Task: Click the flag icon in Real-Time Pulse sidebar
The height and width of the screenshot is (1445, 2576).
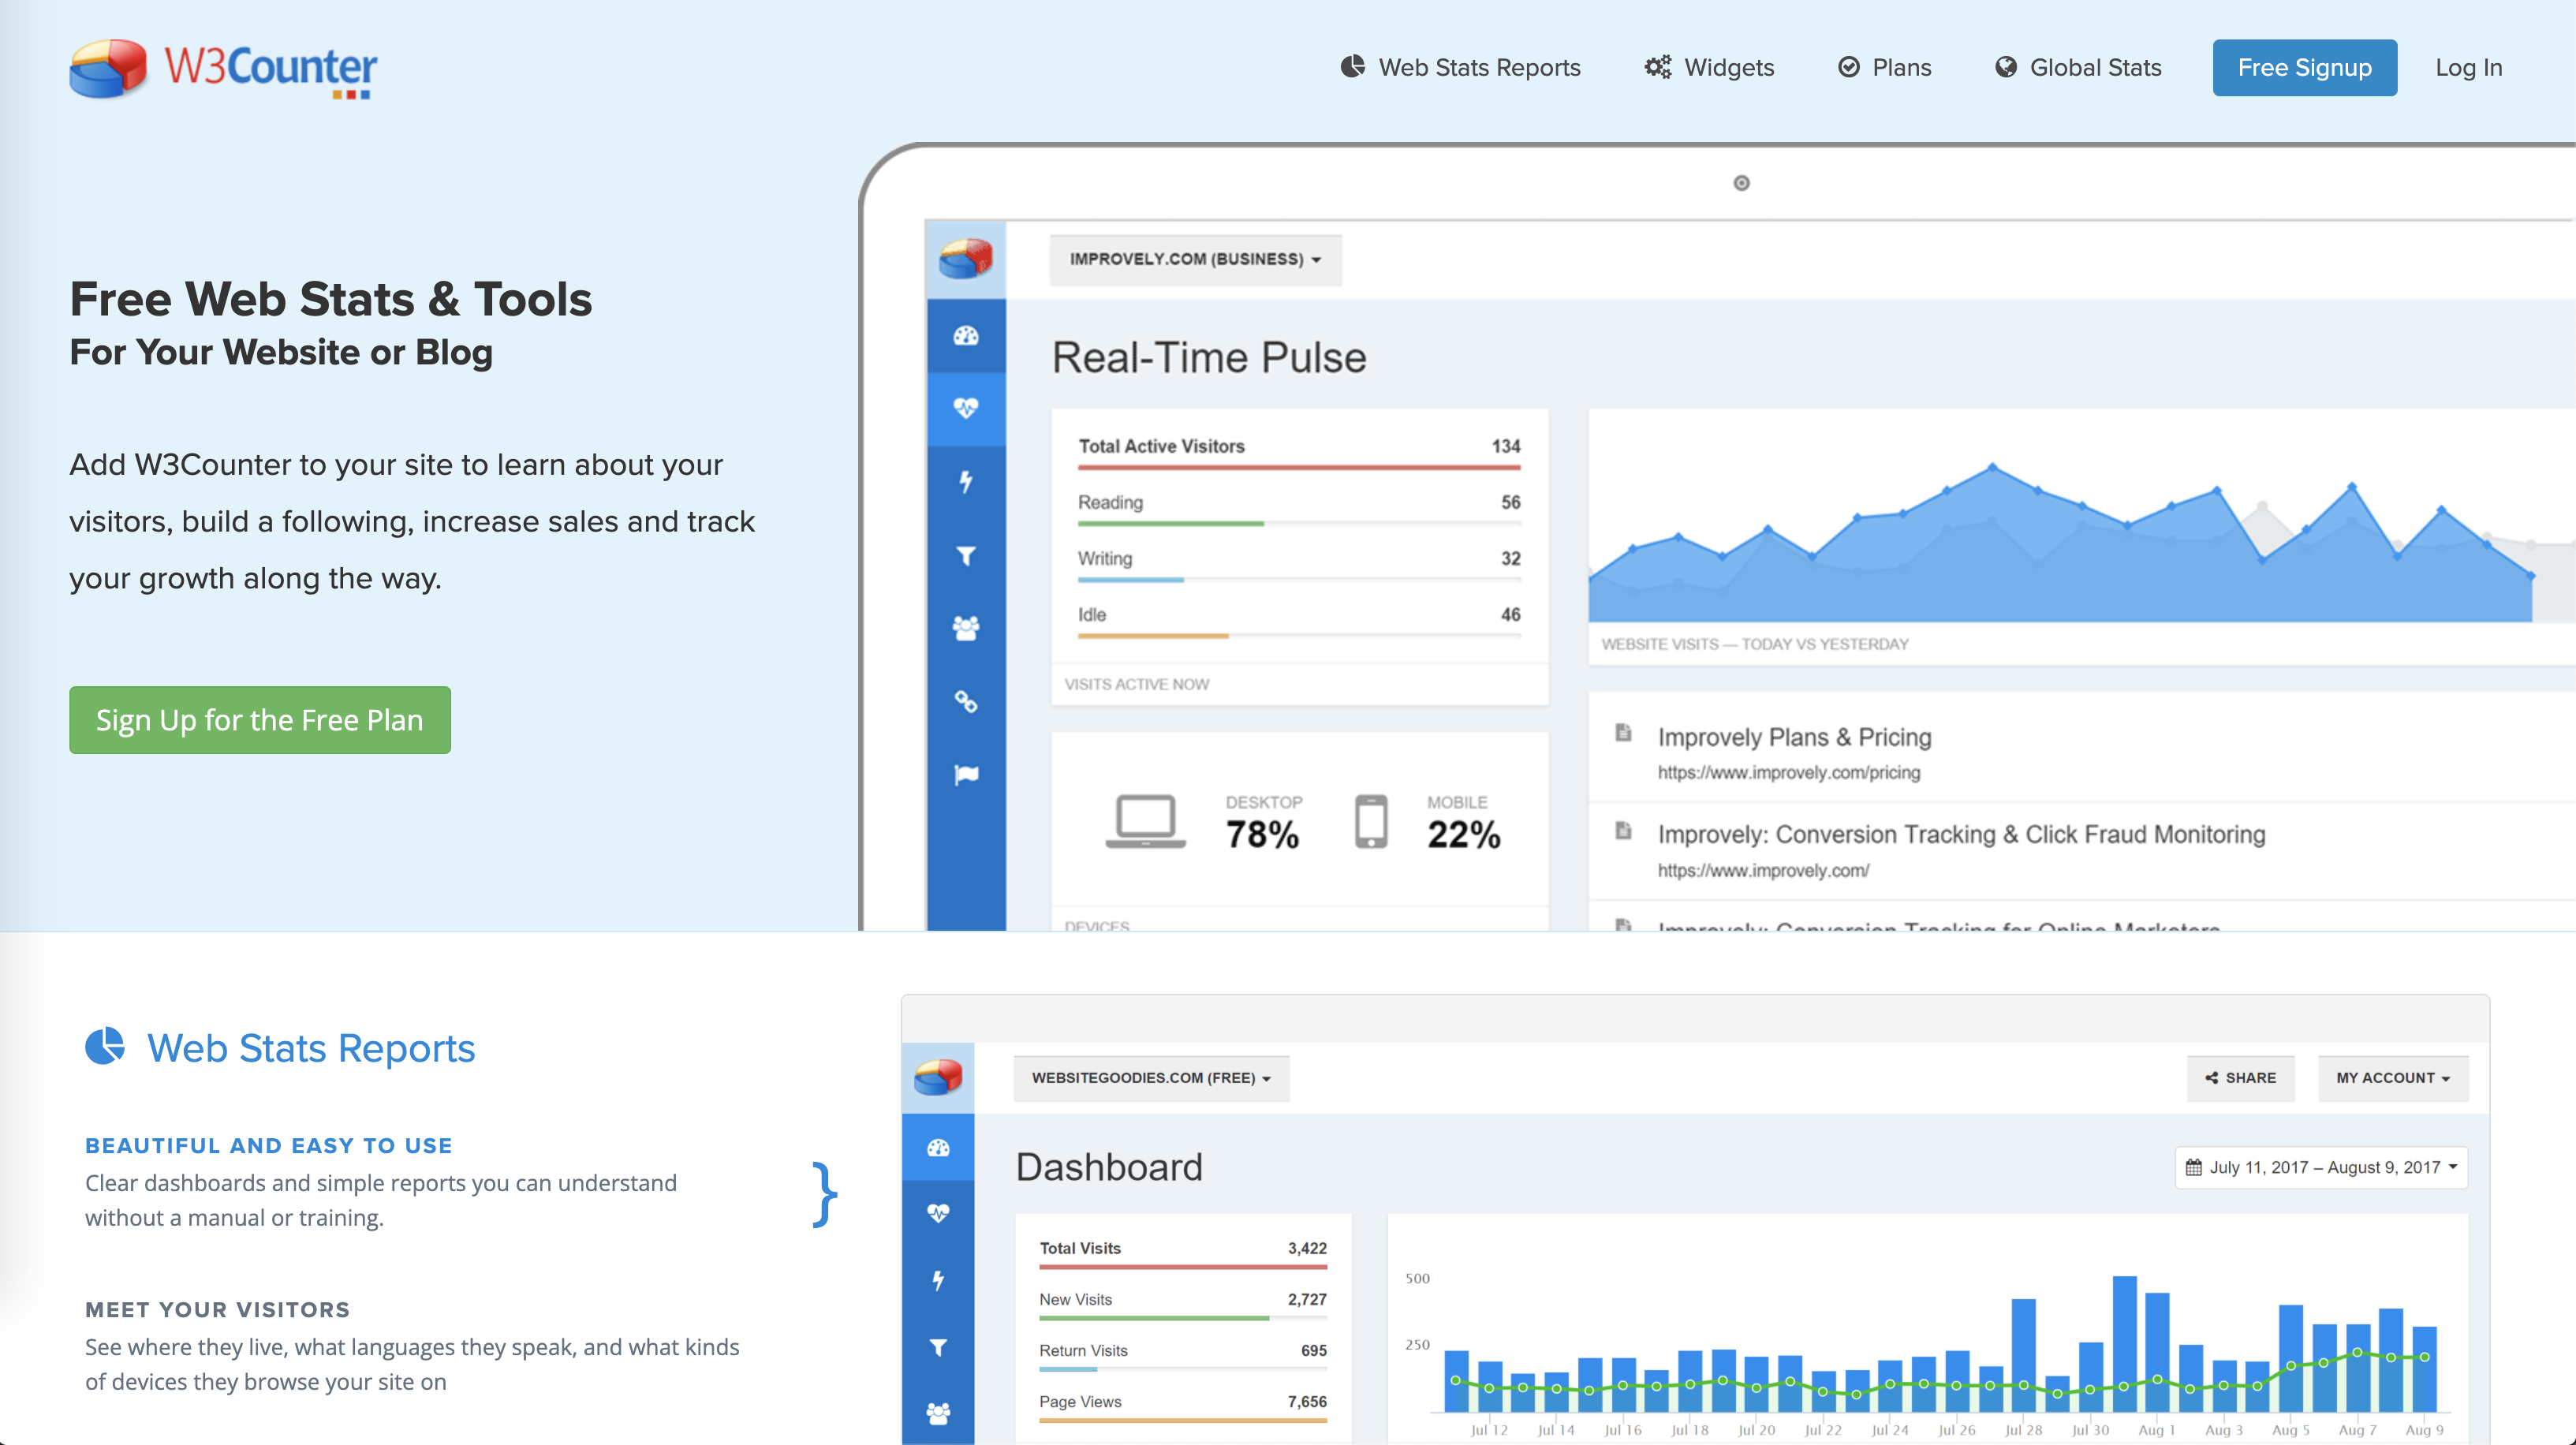Action: point(966,774)
